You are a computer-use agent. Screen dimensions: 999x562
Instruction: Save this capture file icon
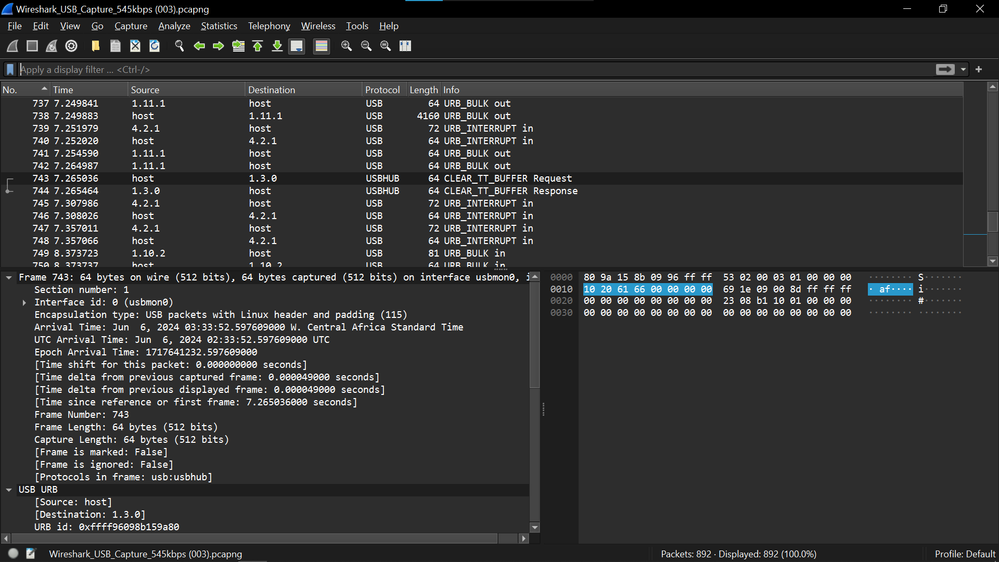115,46
